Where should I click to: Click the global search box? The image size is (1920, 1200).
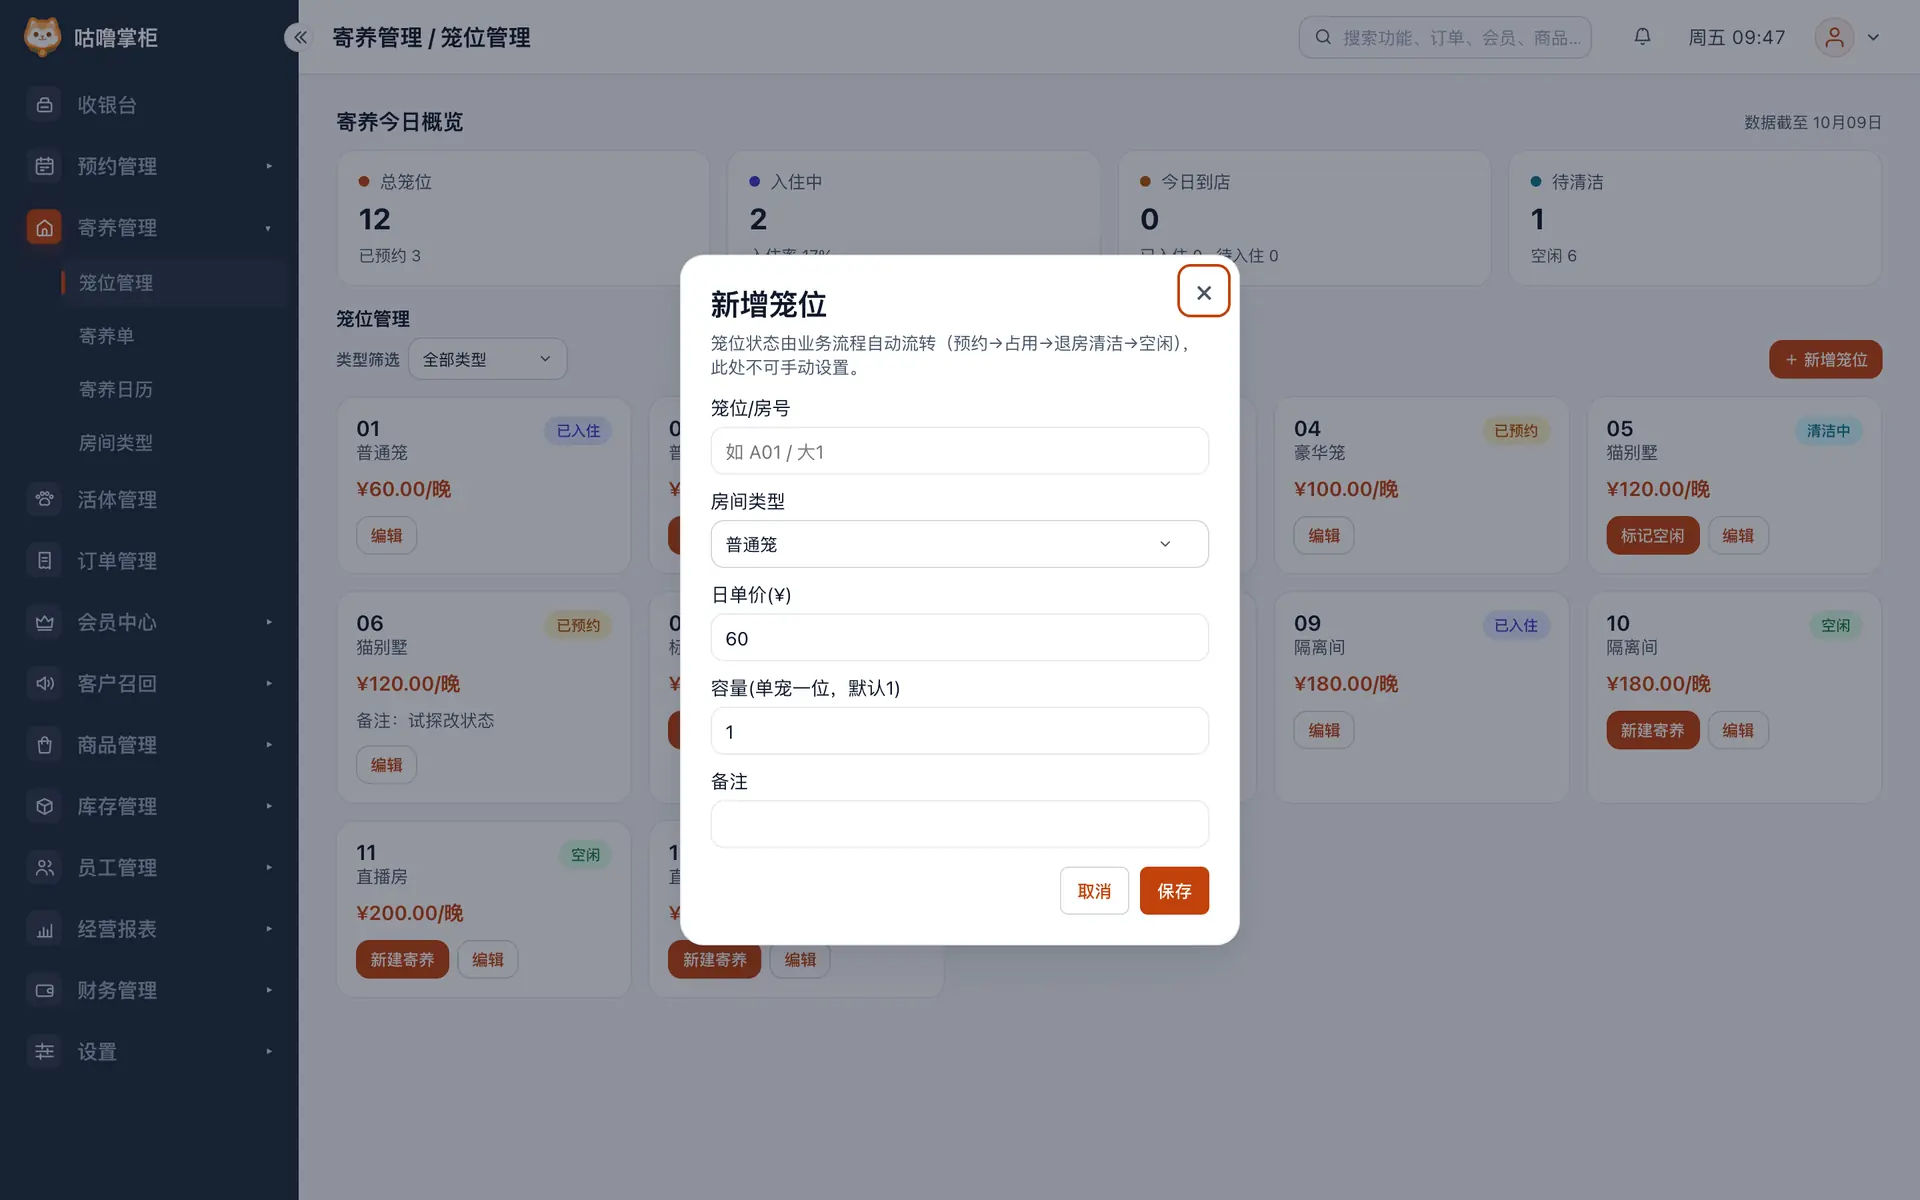pos(1444,37)
